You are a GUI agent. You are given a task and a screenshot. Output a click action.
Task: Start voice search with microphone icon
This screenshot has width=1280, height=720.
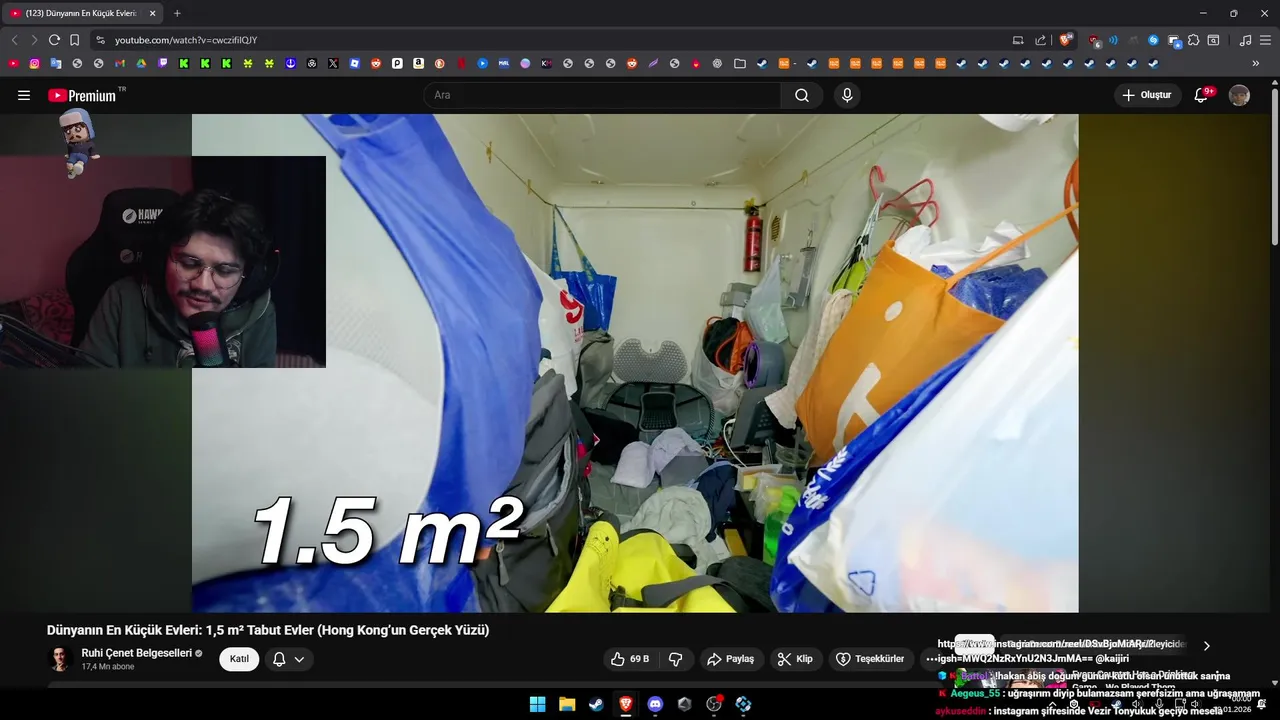click(847, 95)
